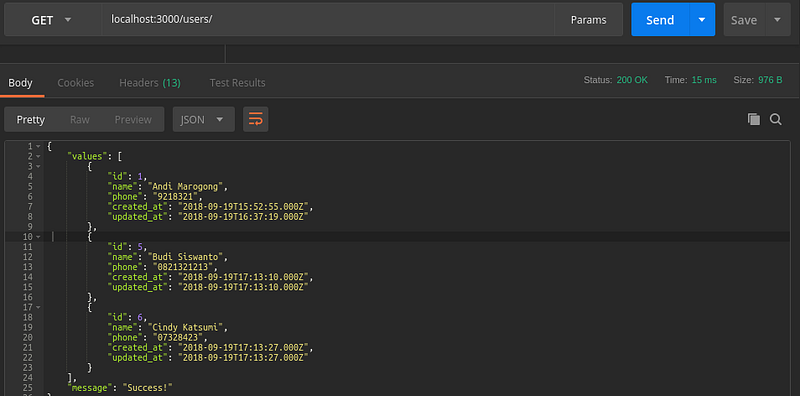Switch to the Body response tab
Viewport: 800px width, 396px height.
pyautogui.click(x=20, y=83)
